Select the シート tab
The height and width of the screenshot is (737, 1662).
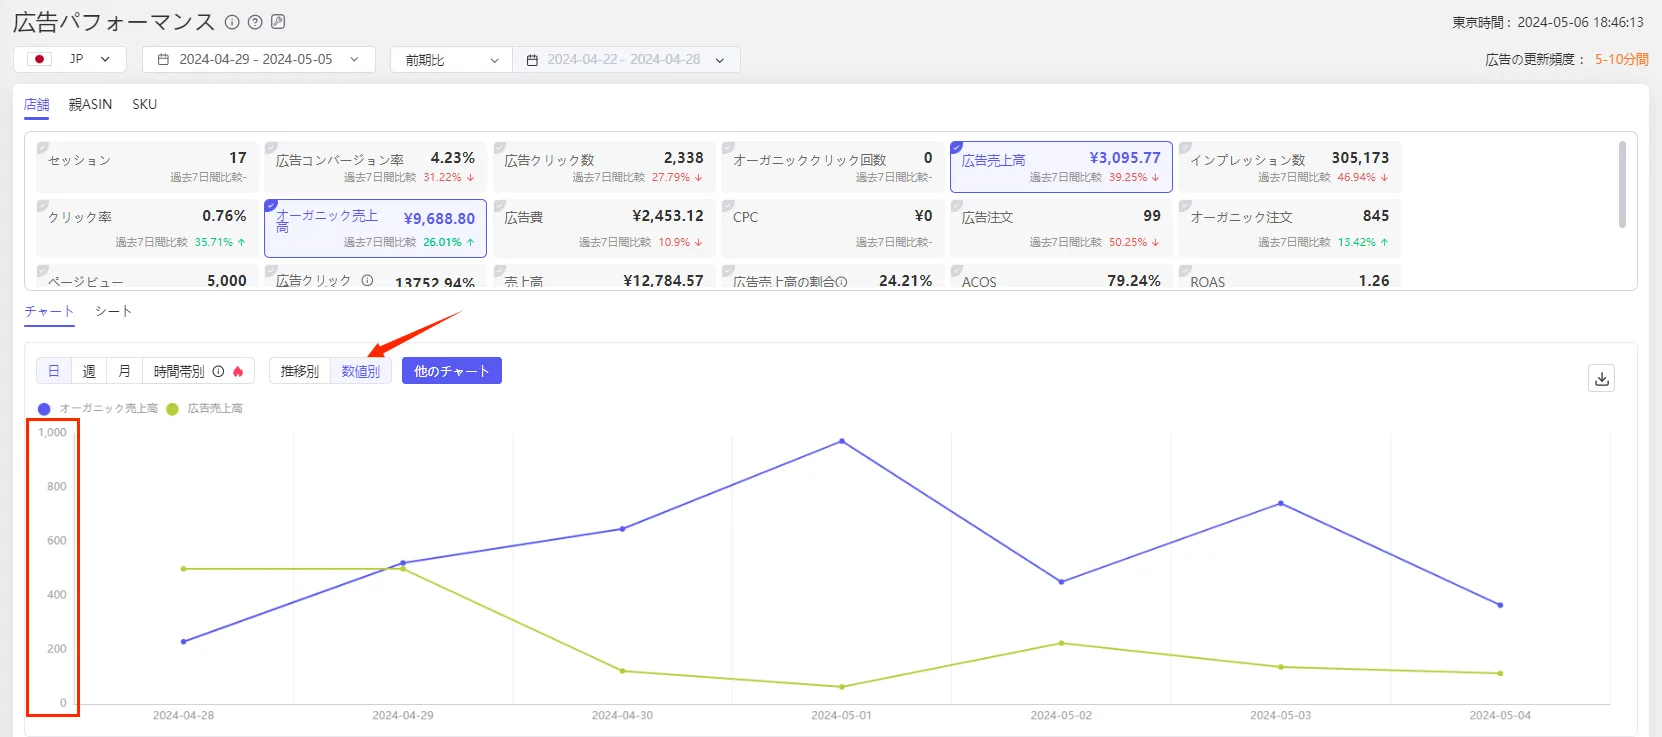(x=113, y=311)
